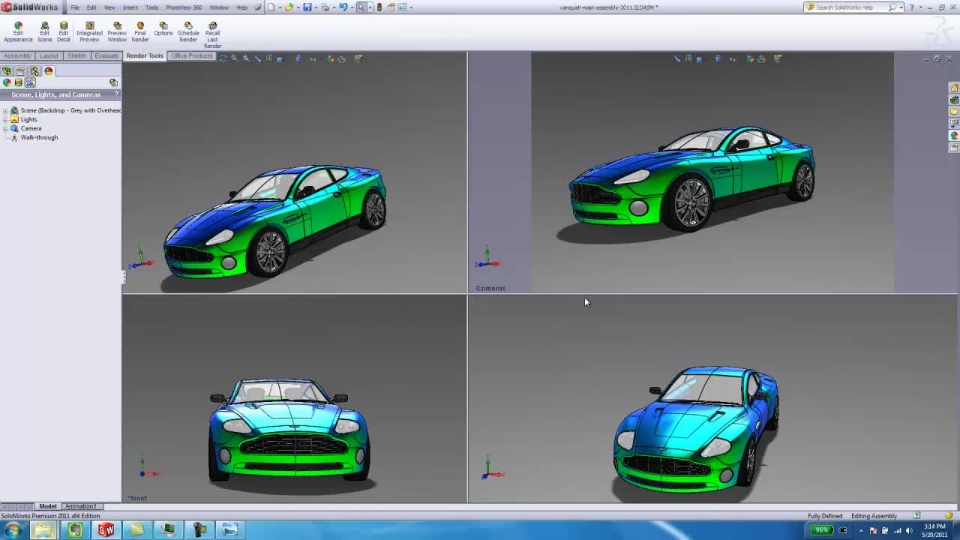Screen dimensions: 960x540
Task: Expand the Scene backdrop tree node
Action: tap(6, 111)
